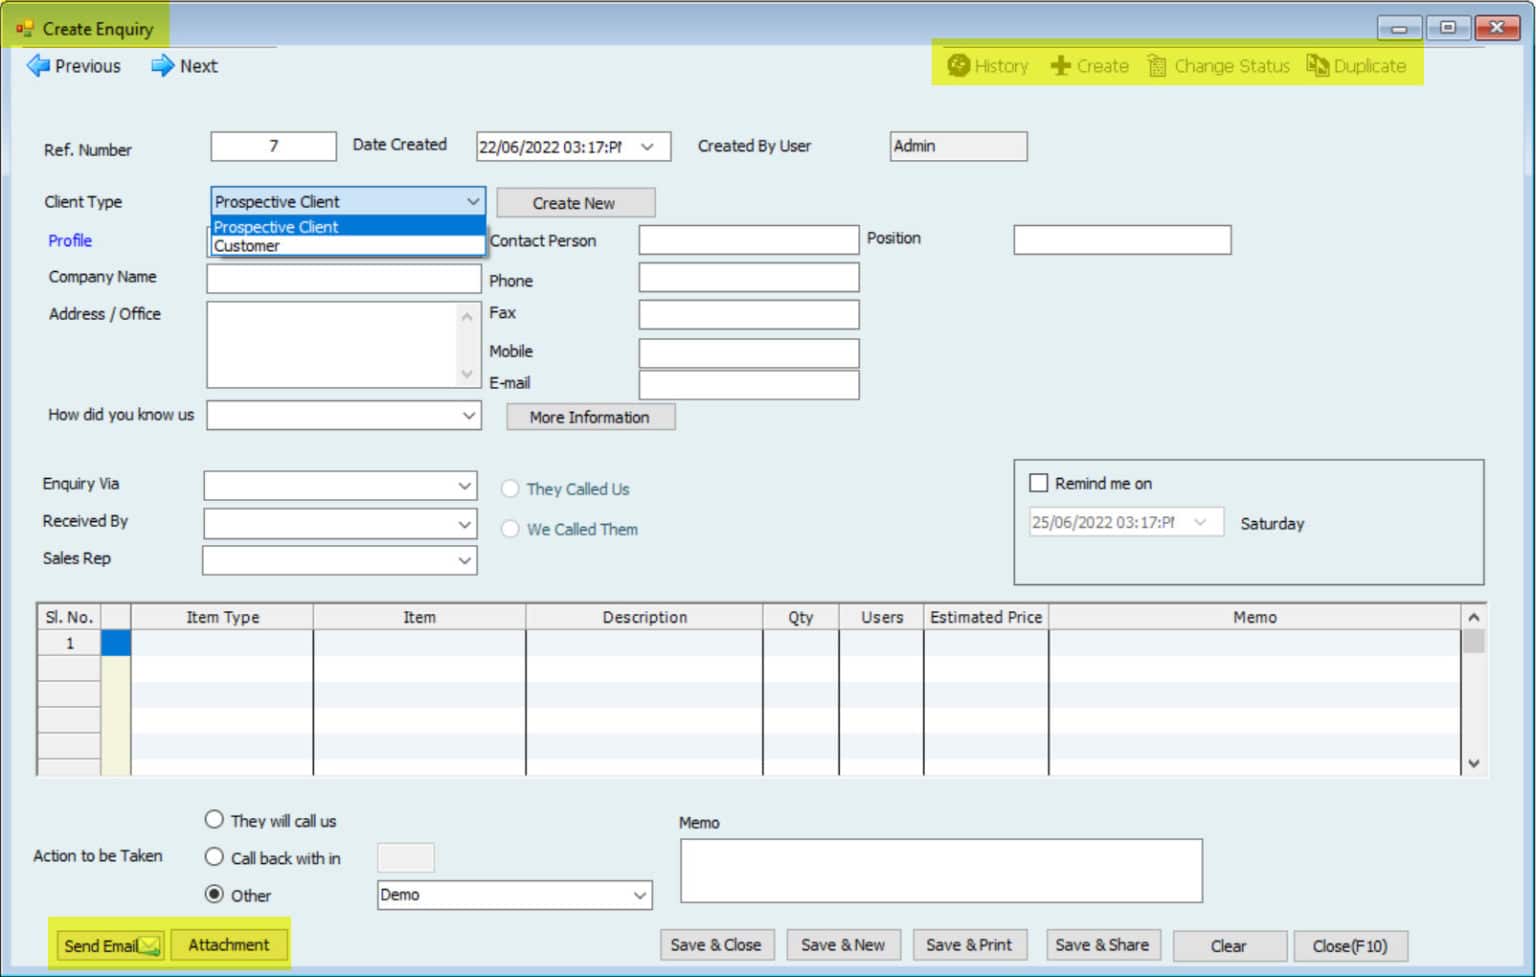Click the envelope icon on Send Email
Screen dimensions: 1536x977
tap(149, 945)
